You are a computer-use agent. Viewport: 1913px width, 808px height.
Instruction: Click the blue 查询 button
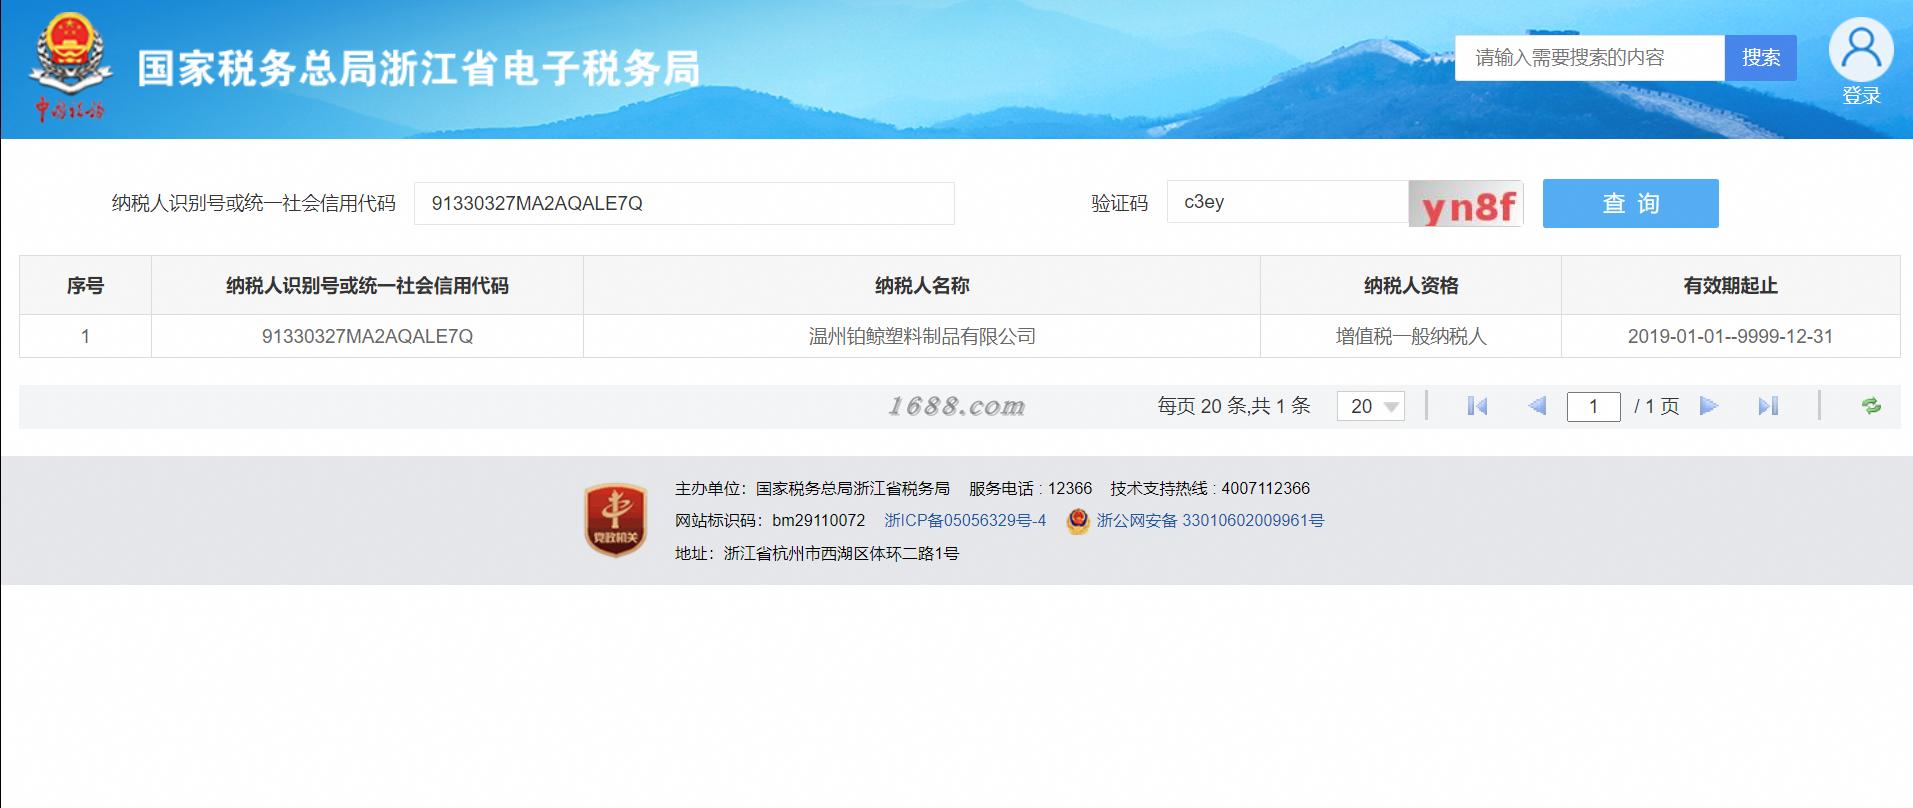(x=1630, y=203)
